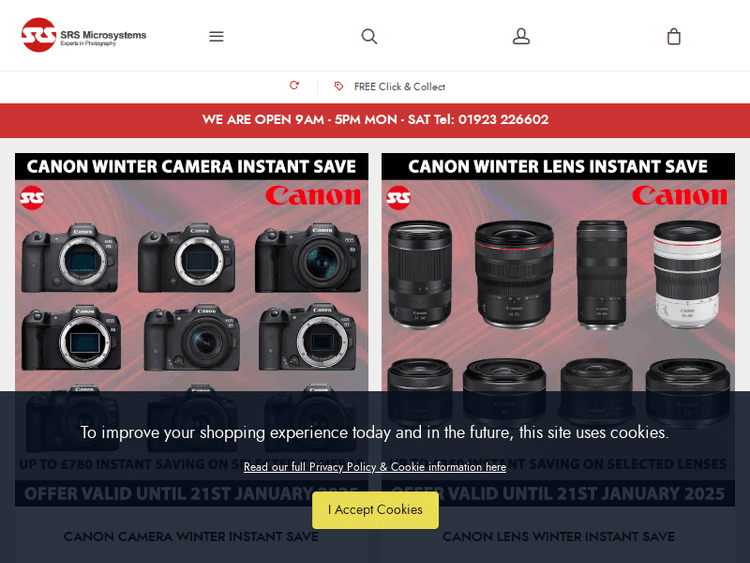Click Canon Lens Winter Instant Save title
Screen dimensions: 750x563
[x=558, y=537]
